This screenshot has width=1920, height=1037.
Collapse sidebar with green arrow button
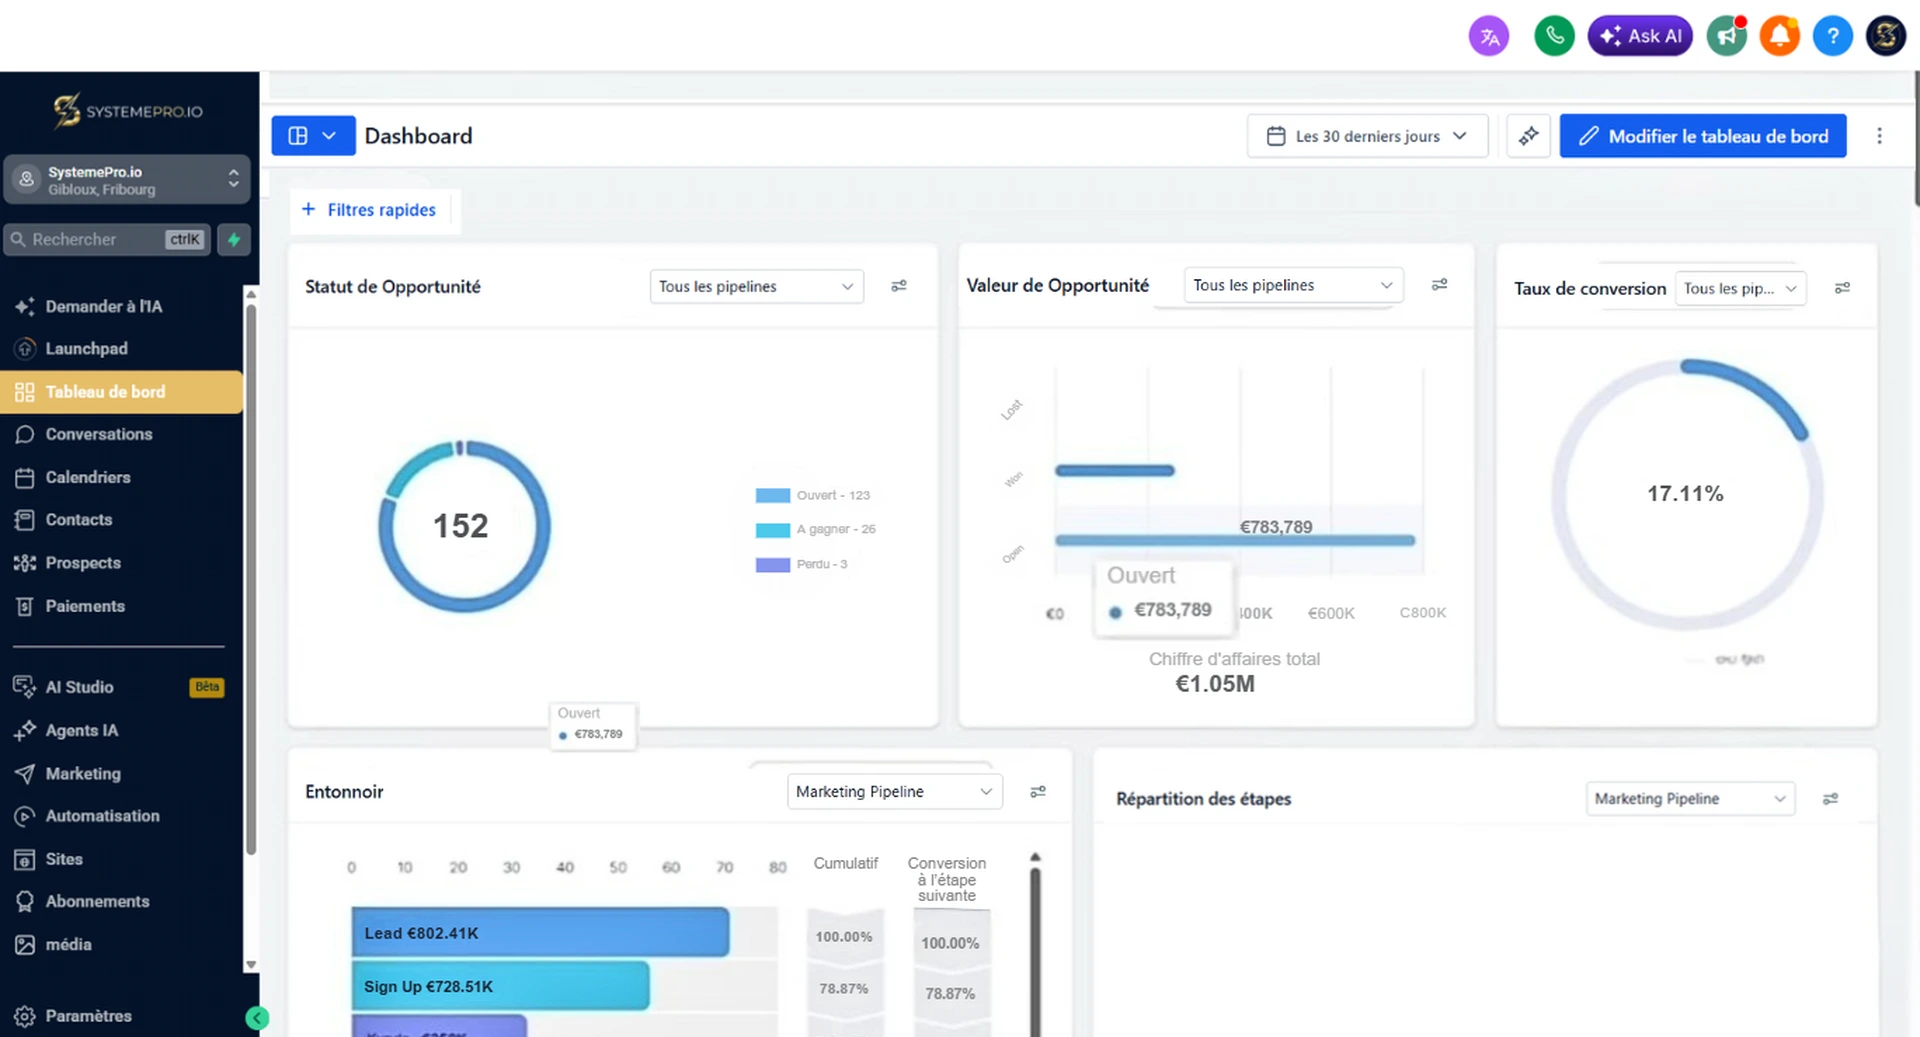point(257,1018)
